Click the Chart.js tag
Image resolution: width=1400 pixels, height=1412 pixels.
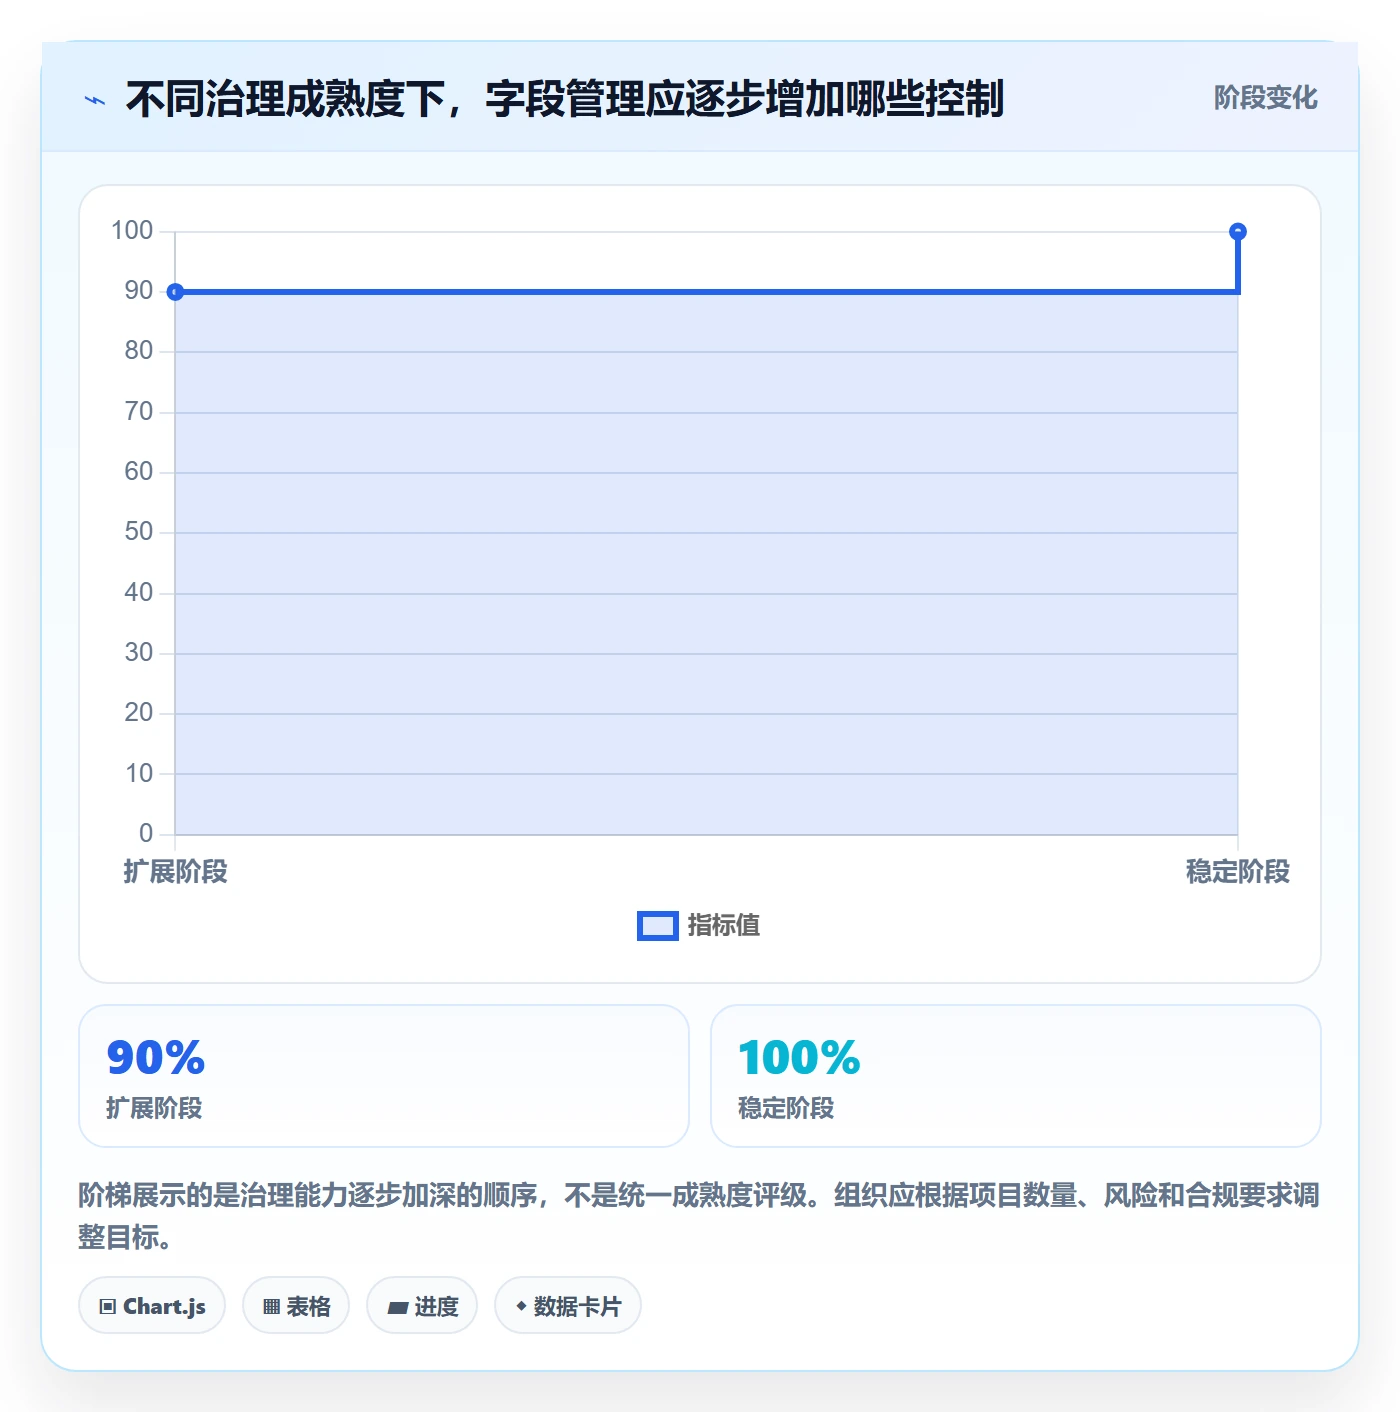(x=152, y=1305)
